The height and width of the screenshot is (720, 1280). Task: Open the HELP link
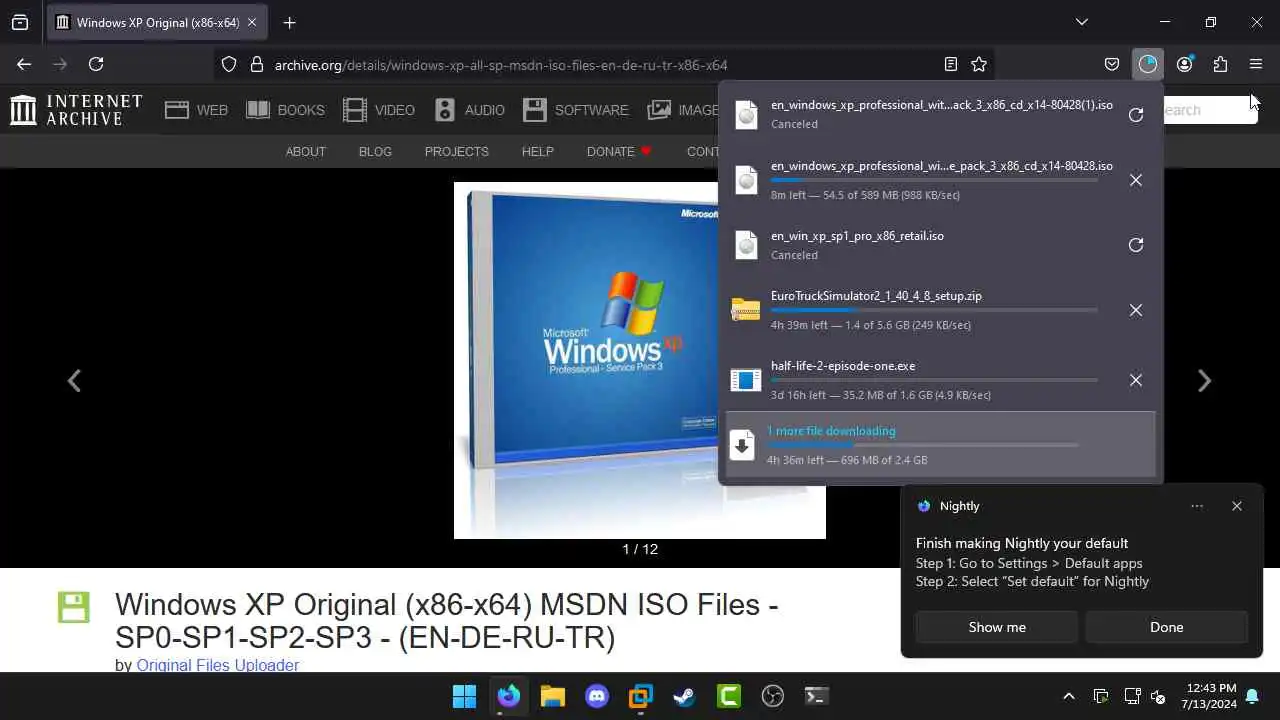pyautogui.click(x=537, y=152)
